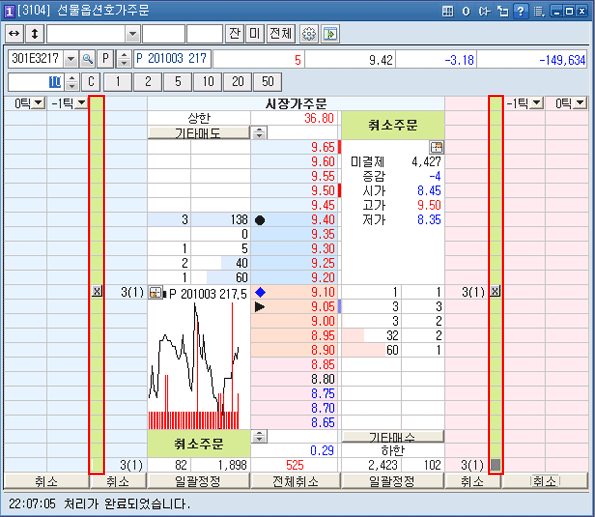This screenshot has width=595, height=517.
Task: Open the settings gear icon in toolbar
Action: (309, 34)
